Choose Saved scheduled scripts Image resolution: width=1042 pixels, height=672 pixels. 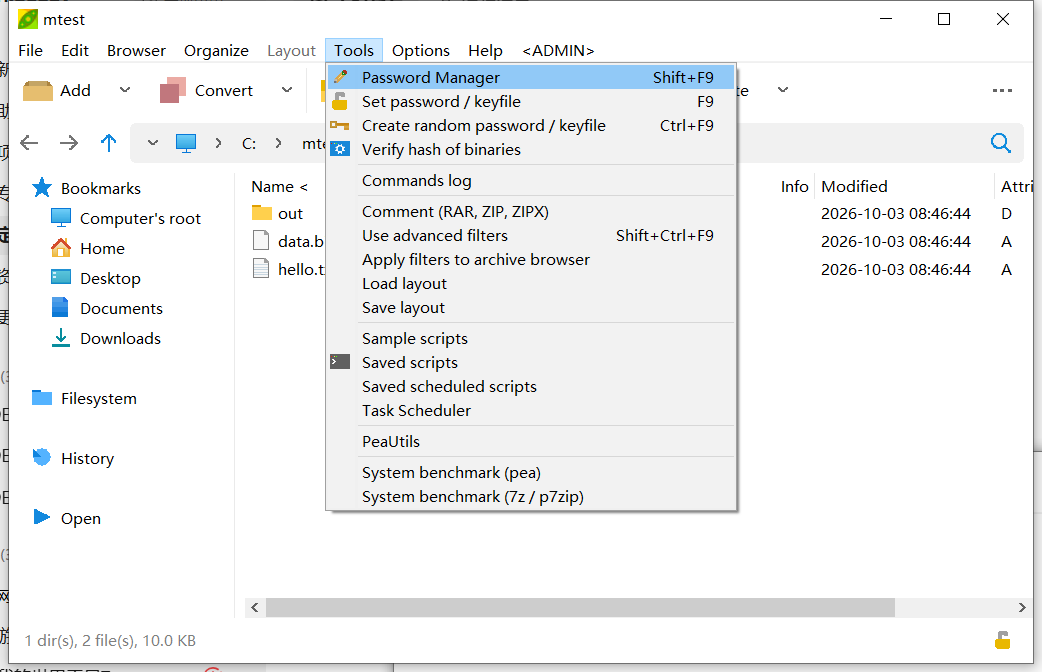coord(531,386)
